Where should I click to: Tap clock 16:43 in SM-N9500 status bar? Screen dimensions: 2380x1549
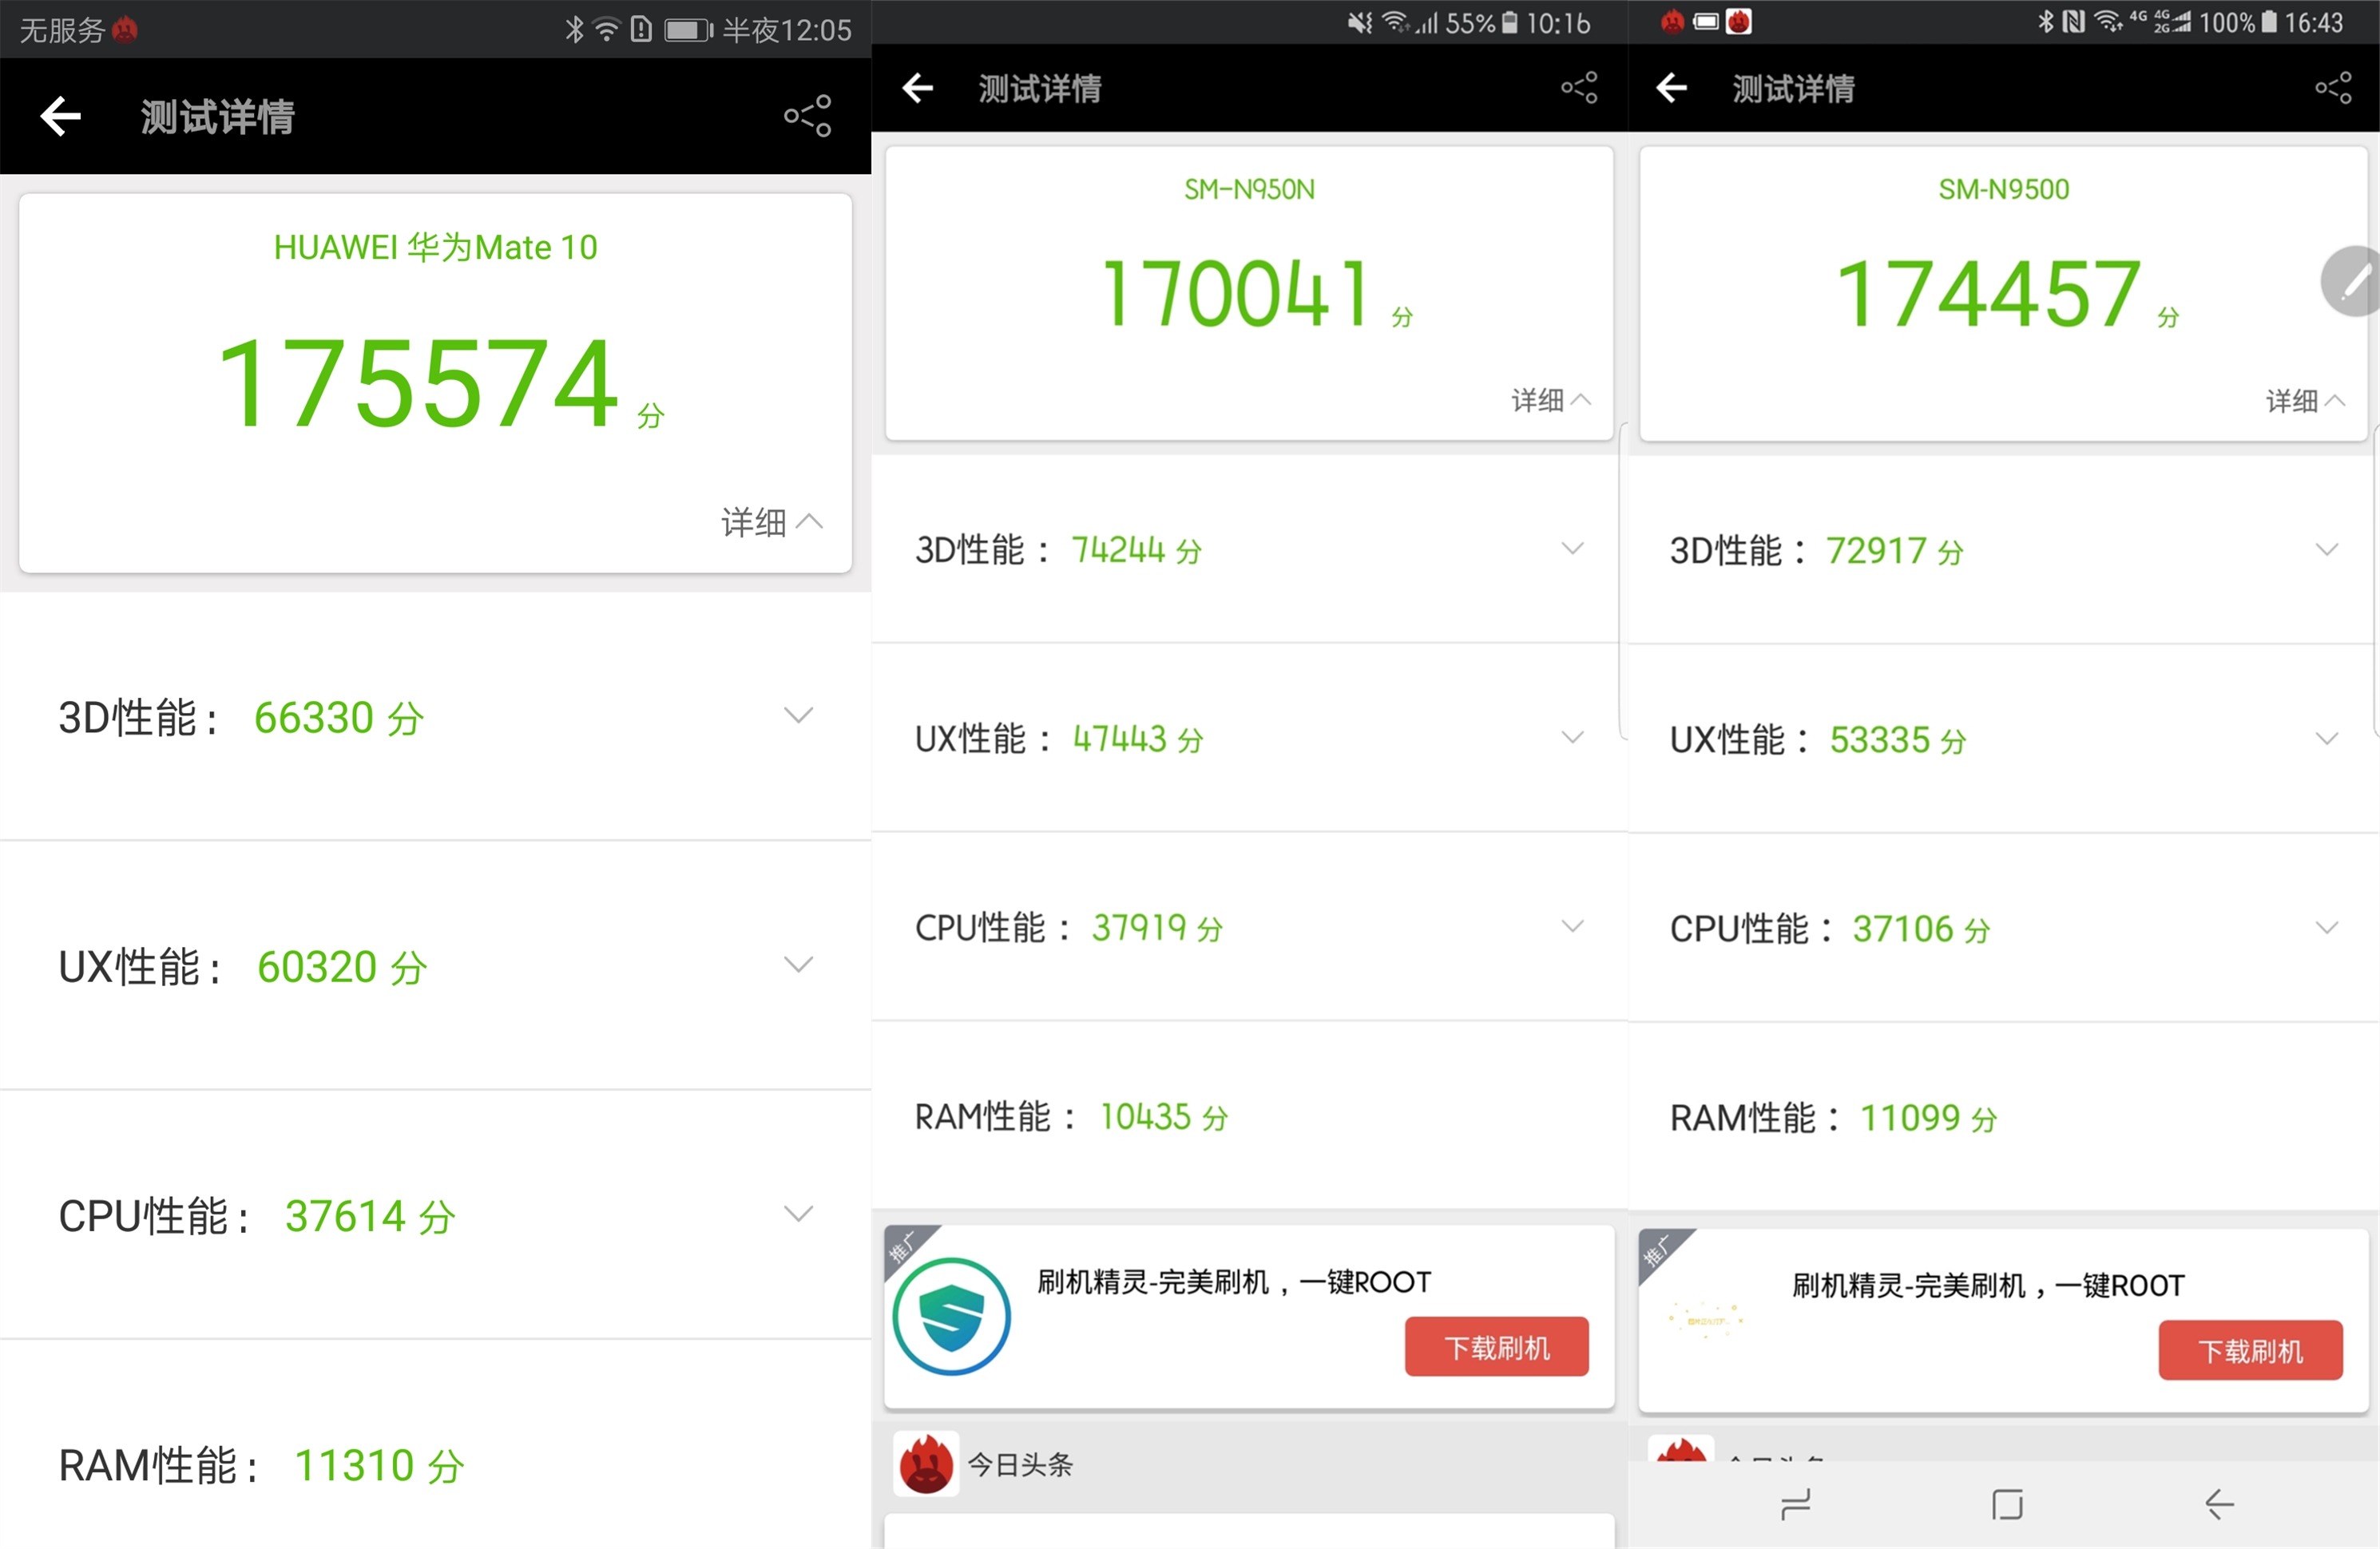click(2313, 22)
